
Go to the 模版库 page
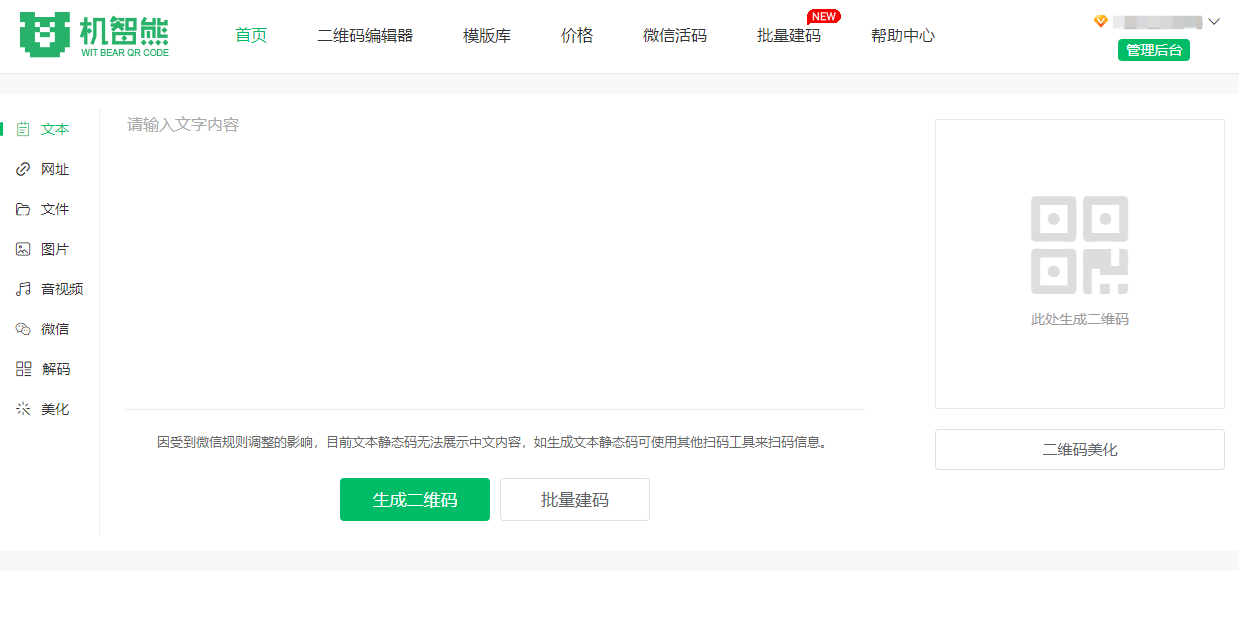(487, 36)
